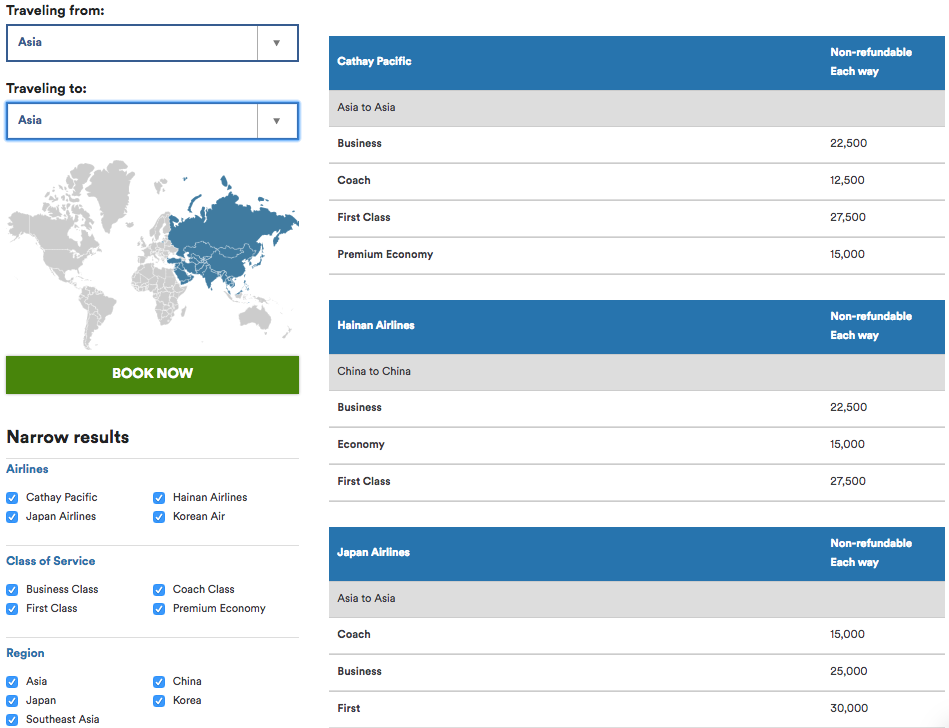Viewport: 949px width, 728px height.
Task: Uncheck the Coach Class filter
Action: point(159,589)
